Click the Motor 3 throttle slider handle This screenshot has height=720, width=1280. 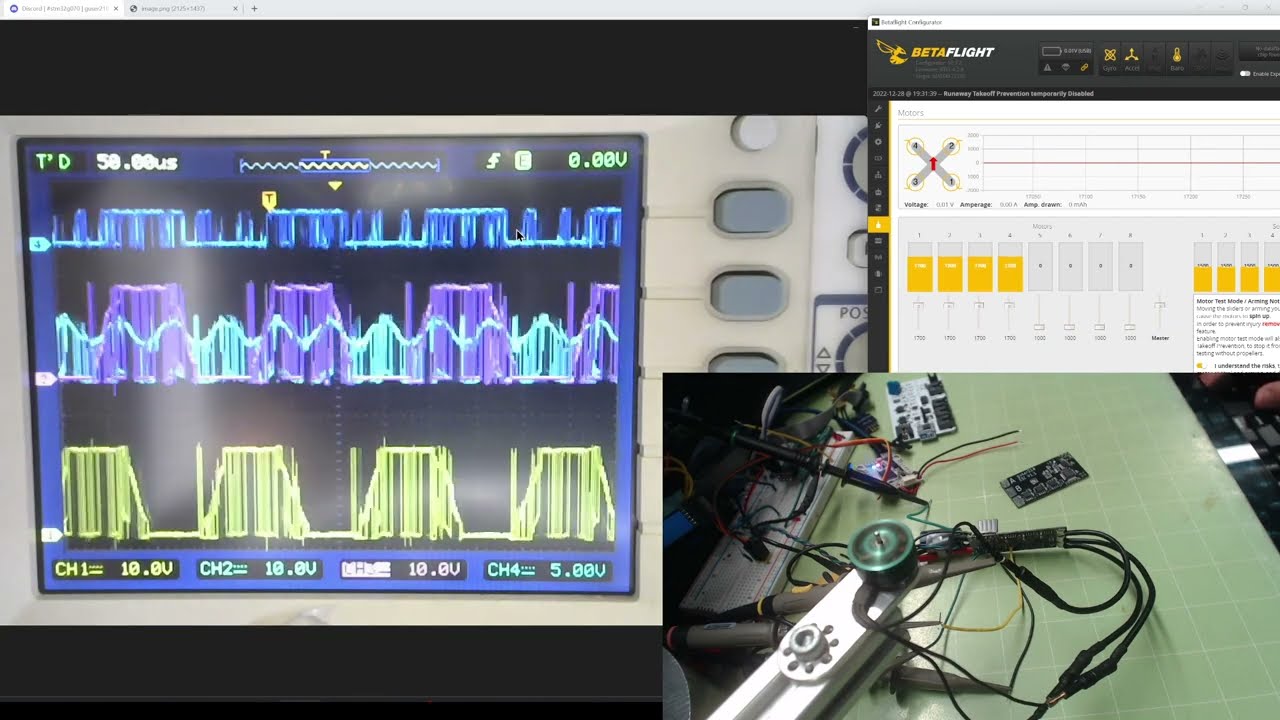(x=979, y=304)
